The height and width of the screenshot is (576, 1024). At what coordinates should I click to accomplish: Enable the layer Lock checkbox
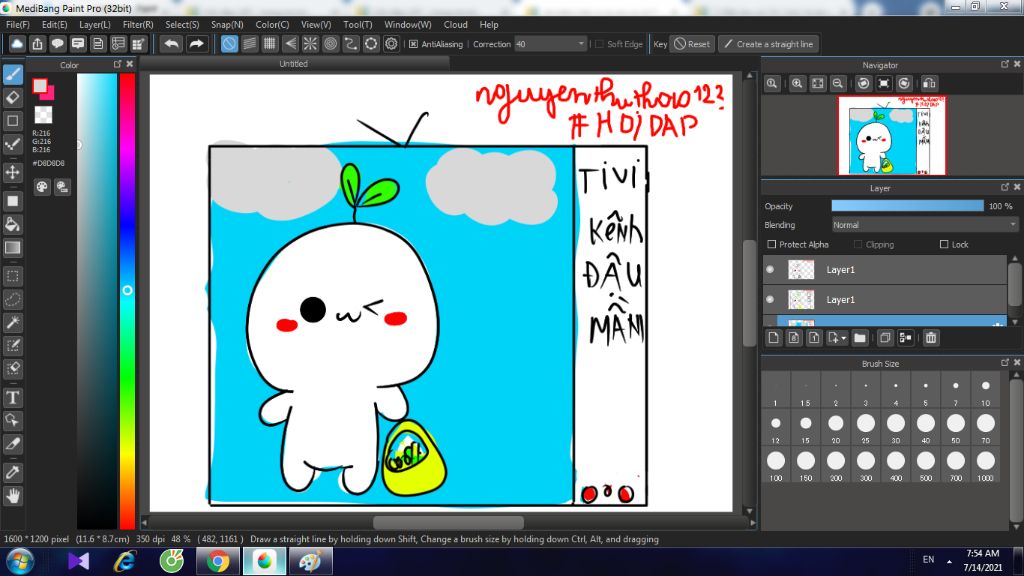tap(944, 244)
